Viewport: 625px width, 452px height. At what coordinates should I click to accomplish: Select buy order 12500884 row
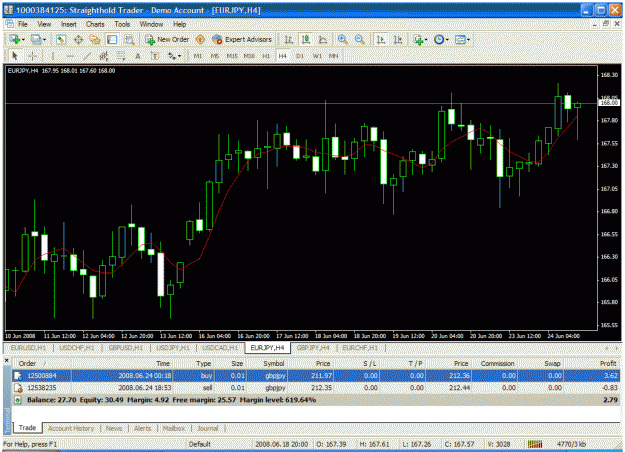pyautogui.click(x=316, y=375)
